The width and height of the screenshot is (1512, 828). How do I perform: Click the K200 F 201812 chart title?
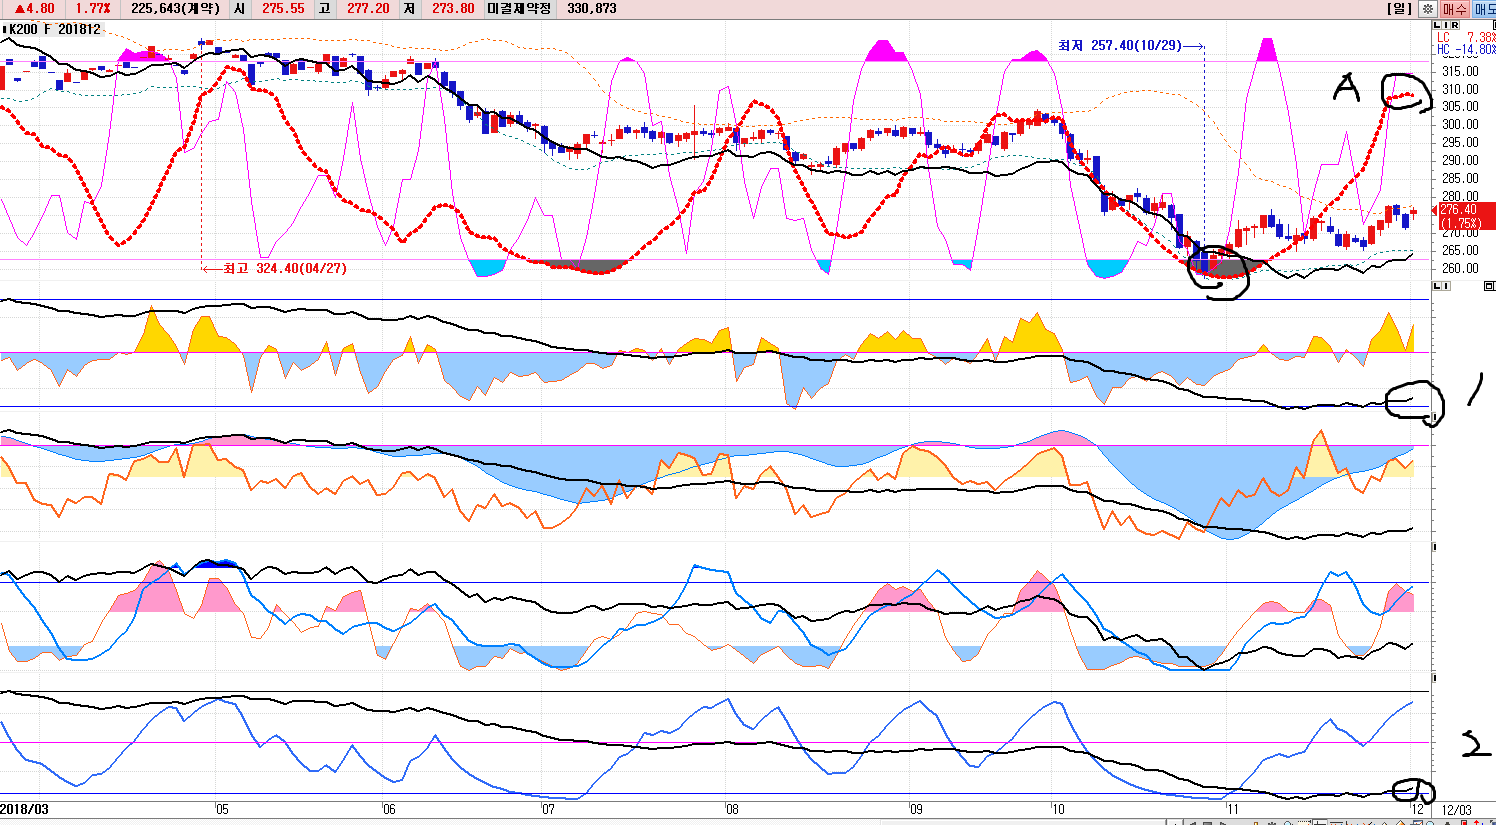[x=56, y=29]
